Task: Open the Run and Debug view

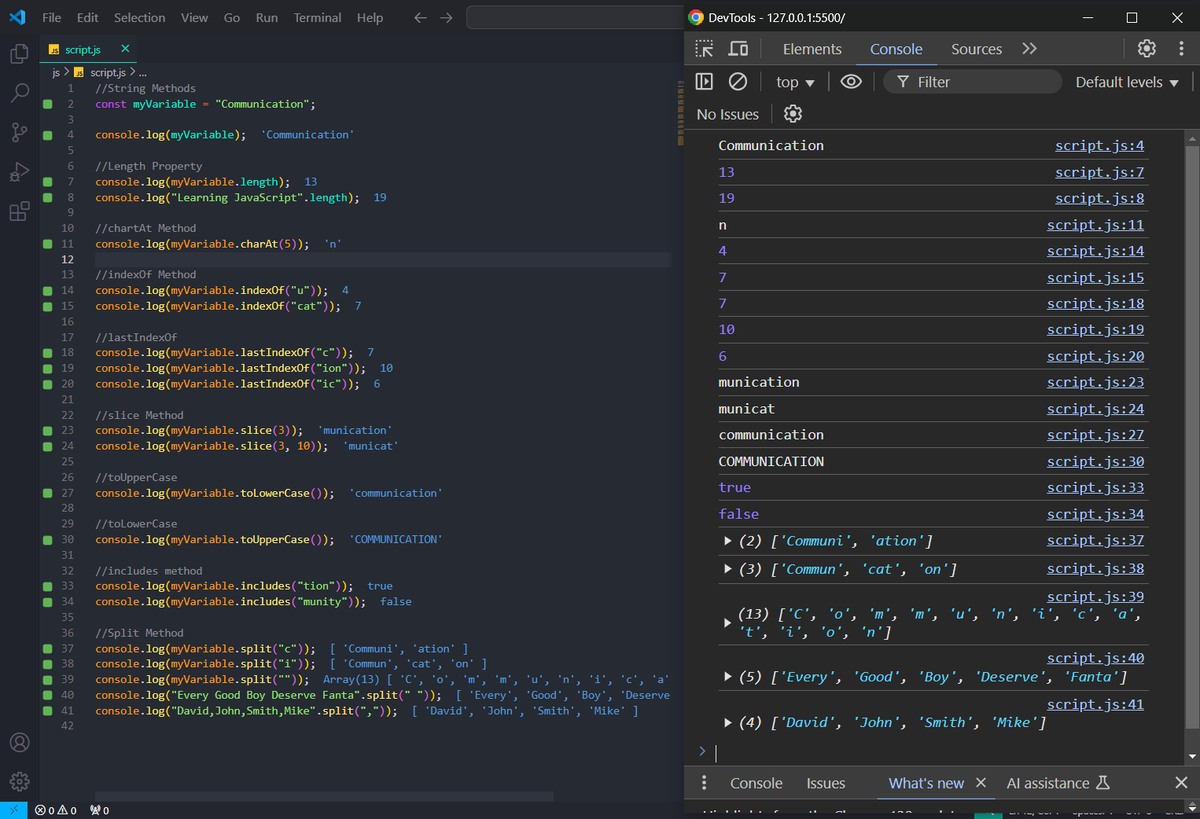Action: (19, 172)
